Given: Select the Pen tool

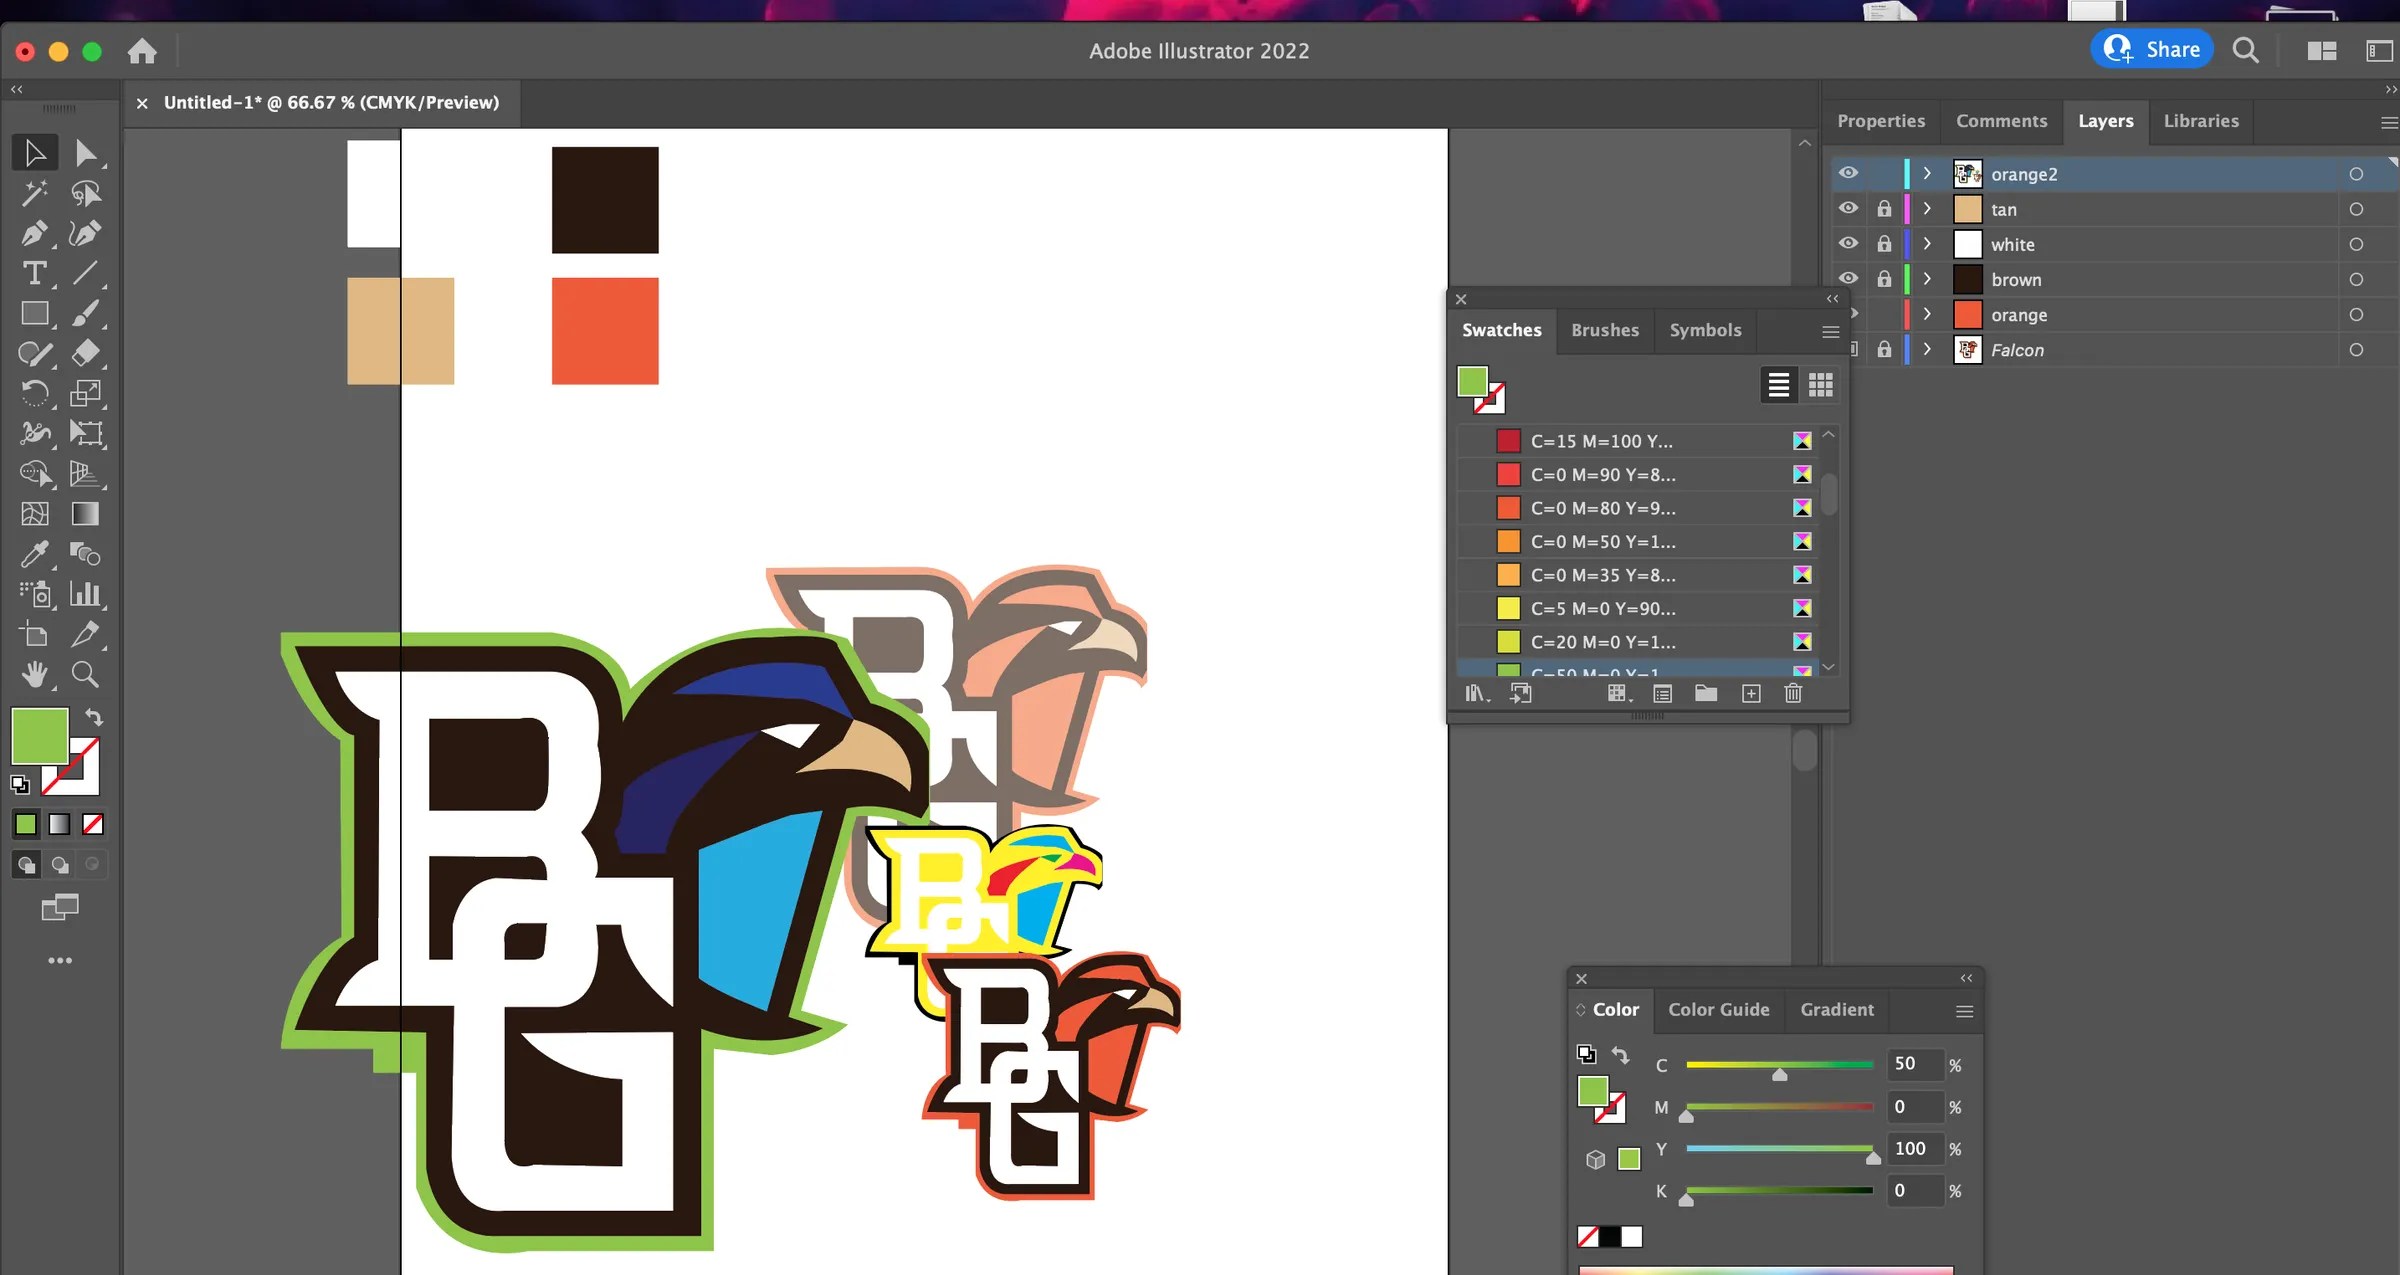Looking at the screenshot, I should coord(35,233).
